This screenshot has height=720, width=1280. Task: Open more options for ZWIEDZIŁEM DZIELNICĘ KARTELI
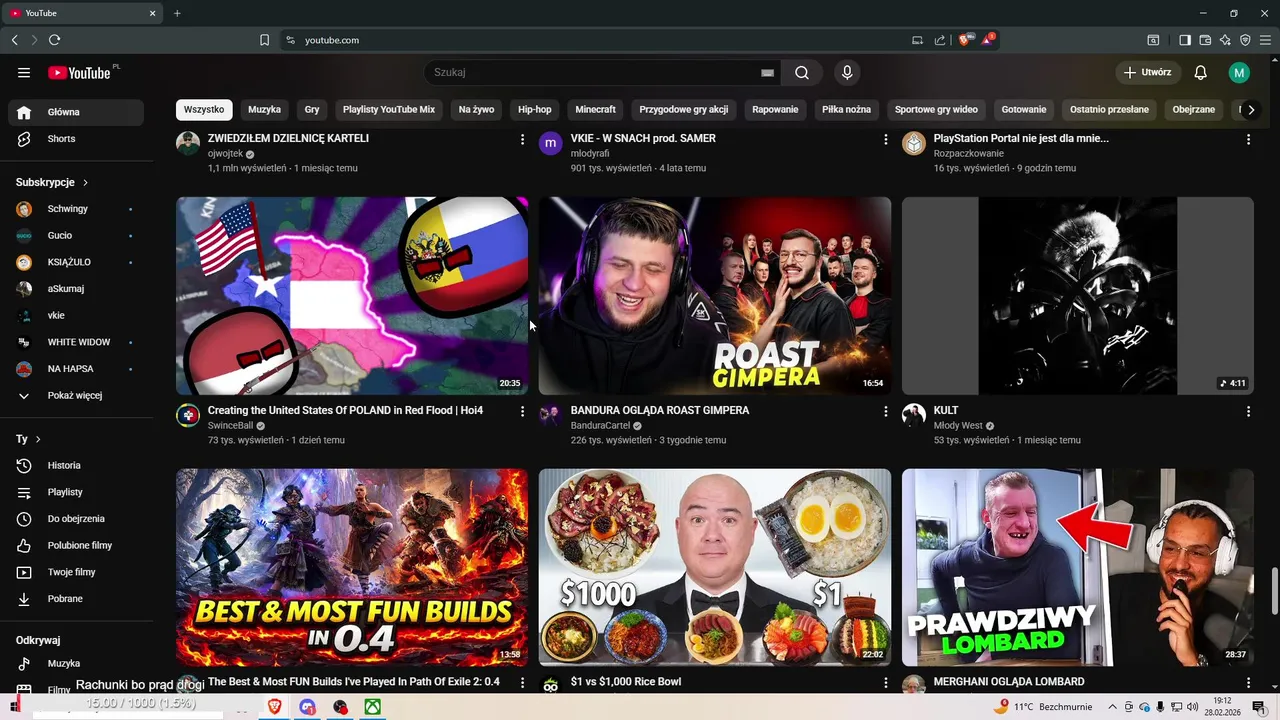[x=522, y=140]
